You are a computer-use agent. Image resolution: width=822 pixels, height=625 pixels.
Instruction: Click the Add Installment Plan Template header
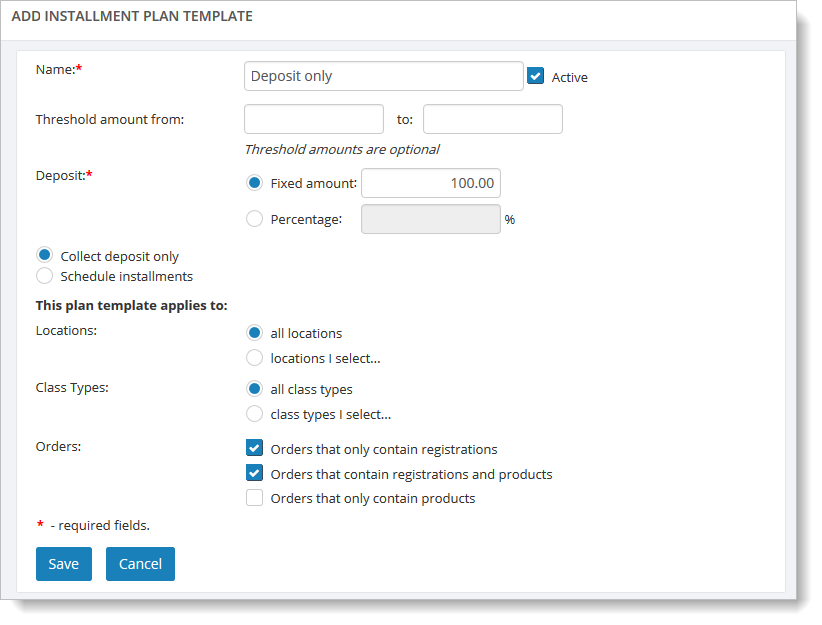point(132,16)
